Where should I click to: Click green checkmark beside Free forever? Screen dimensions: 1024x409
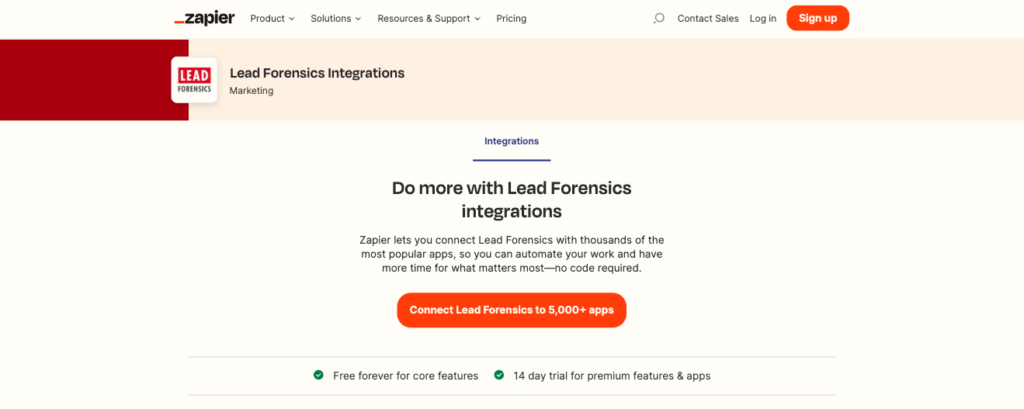pyautogui.click(x=318, y=375)
